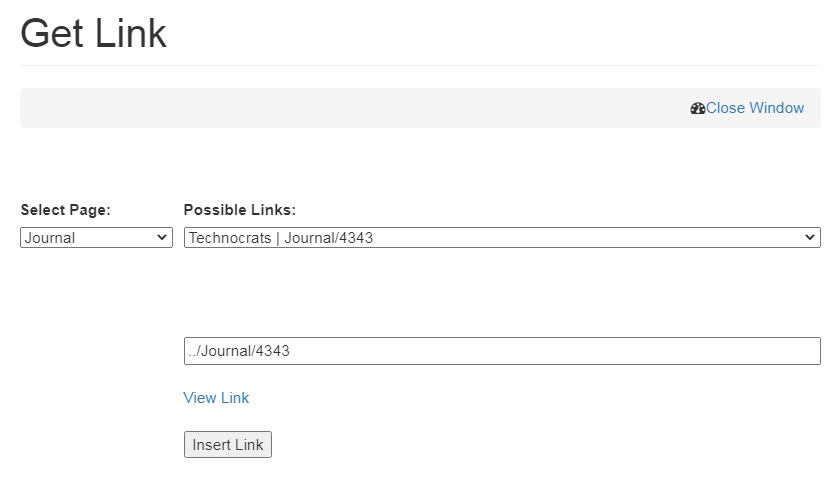Open the View Link hyperlink
Screen dimensions: 829x493
point(216,398)
